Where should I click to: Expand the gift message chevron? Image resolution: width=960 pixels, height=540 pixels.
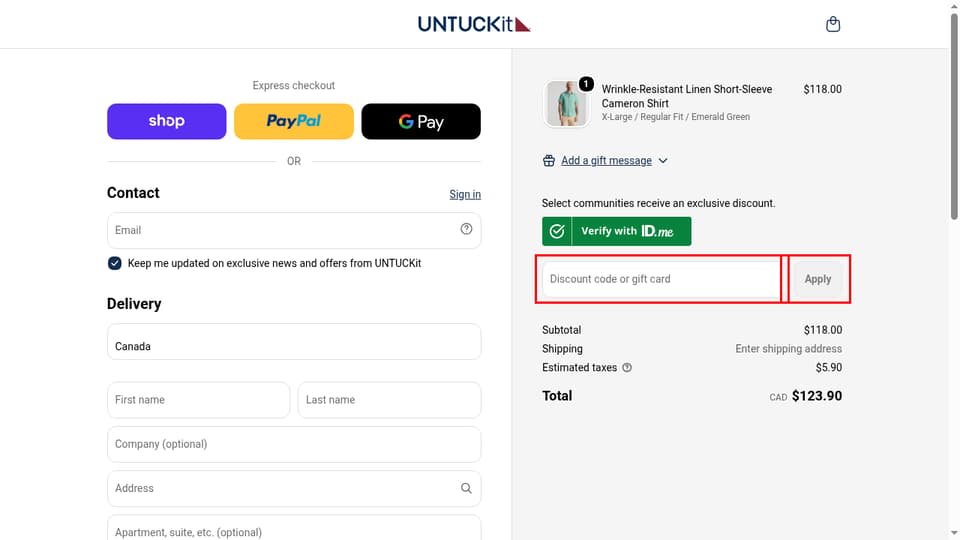click(663, 161)
